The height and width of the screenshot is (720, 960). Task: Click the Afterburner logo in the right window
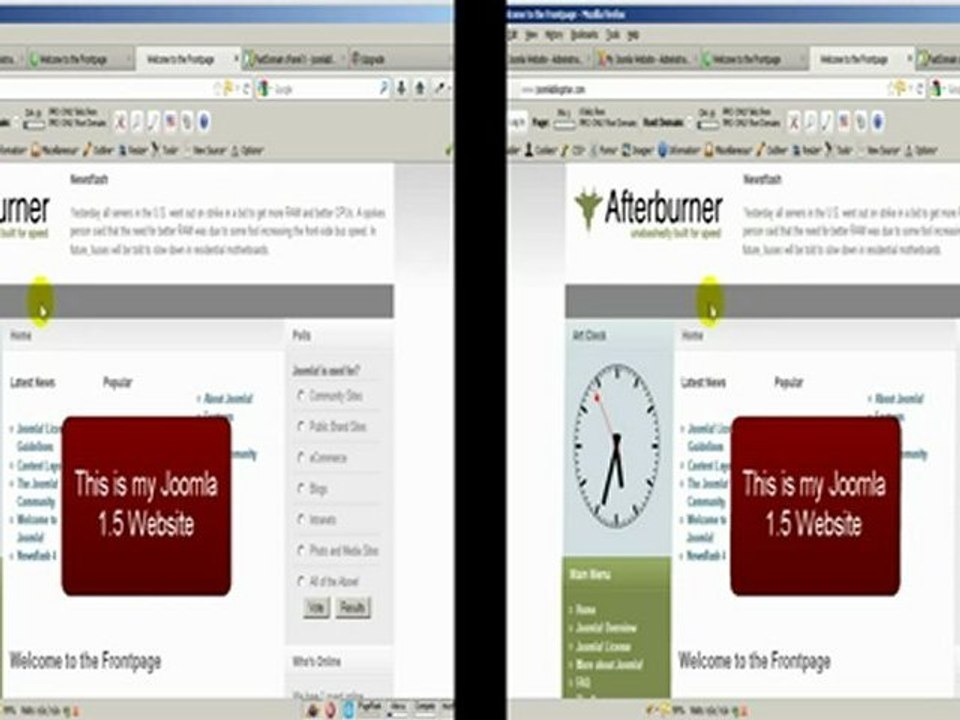pos(648,211)
